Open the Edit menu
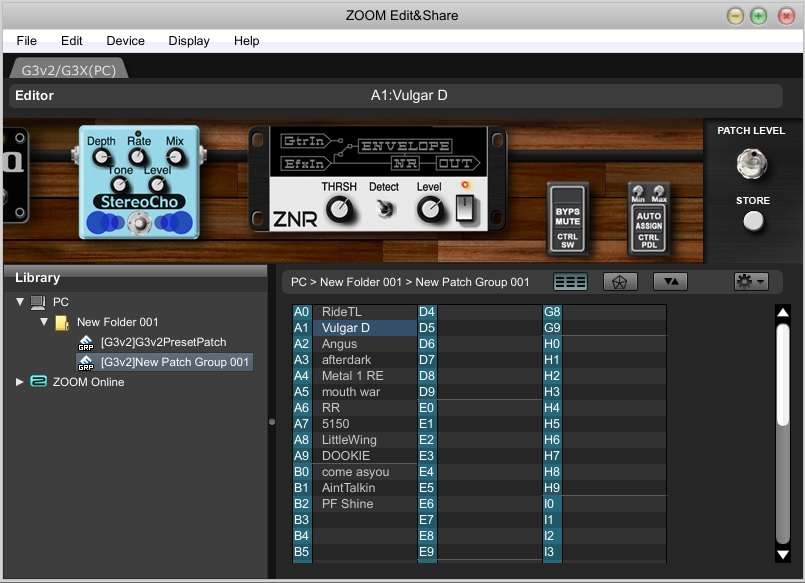Screen dimensions: 805x583 [71, 41]
